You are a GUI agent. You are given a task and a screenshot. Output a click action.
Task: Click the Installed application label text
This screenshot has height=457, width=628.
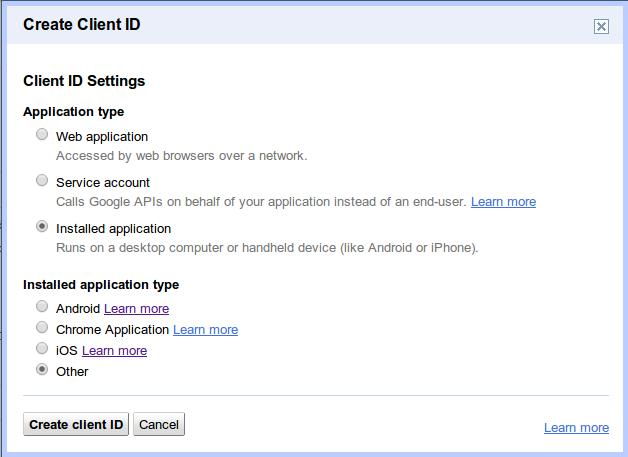(113, 229)
